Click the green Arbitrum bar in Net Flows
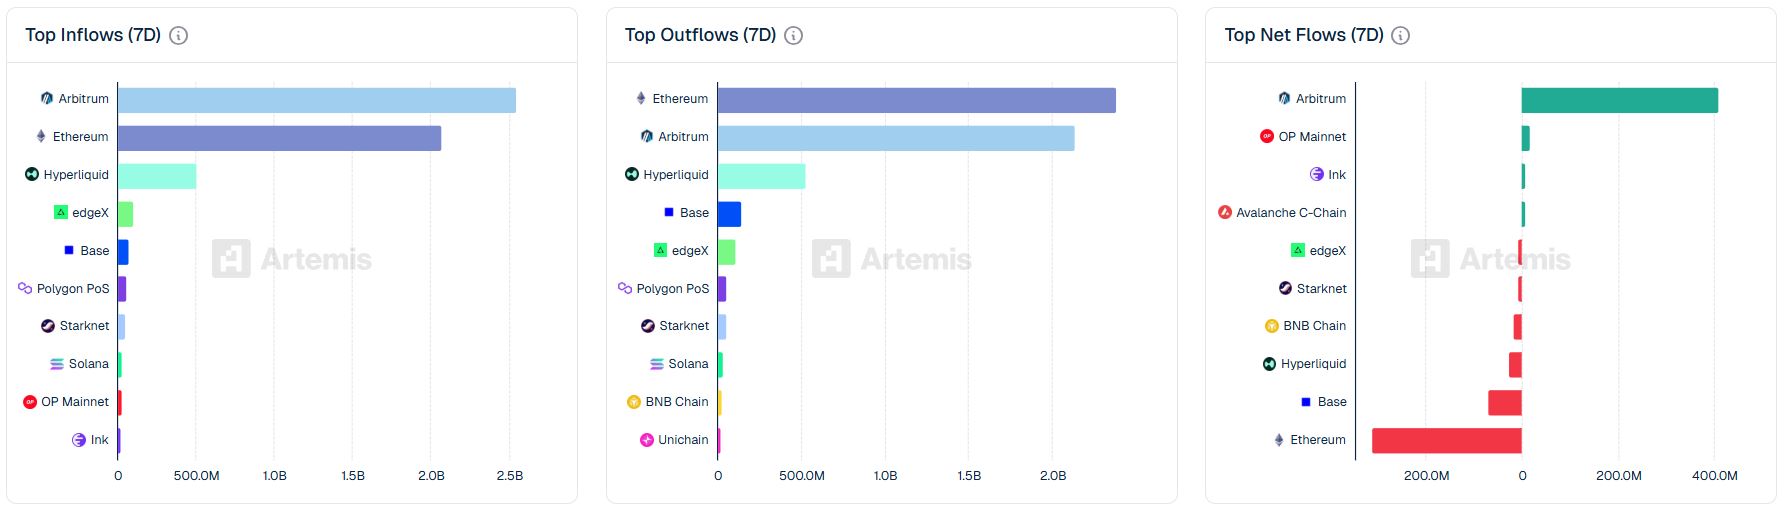The width and height of the screenshot is (1784, 512). tap(1619, 101)
